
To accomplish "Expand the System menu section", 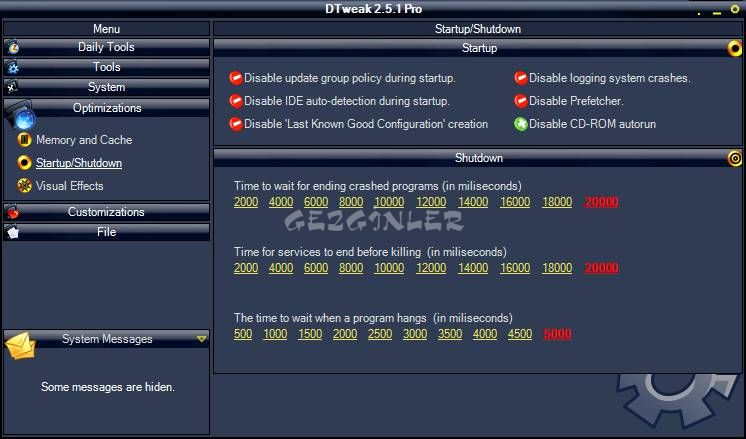I will tap(107, 87).
